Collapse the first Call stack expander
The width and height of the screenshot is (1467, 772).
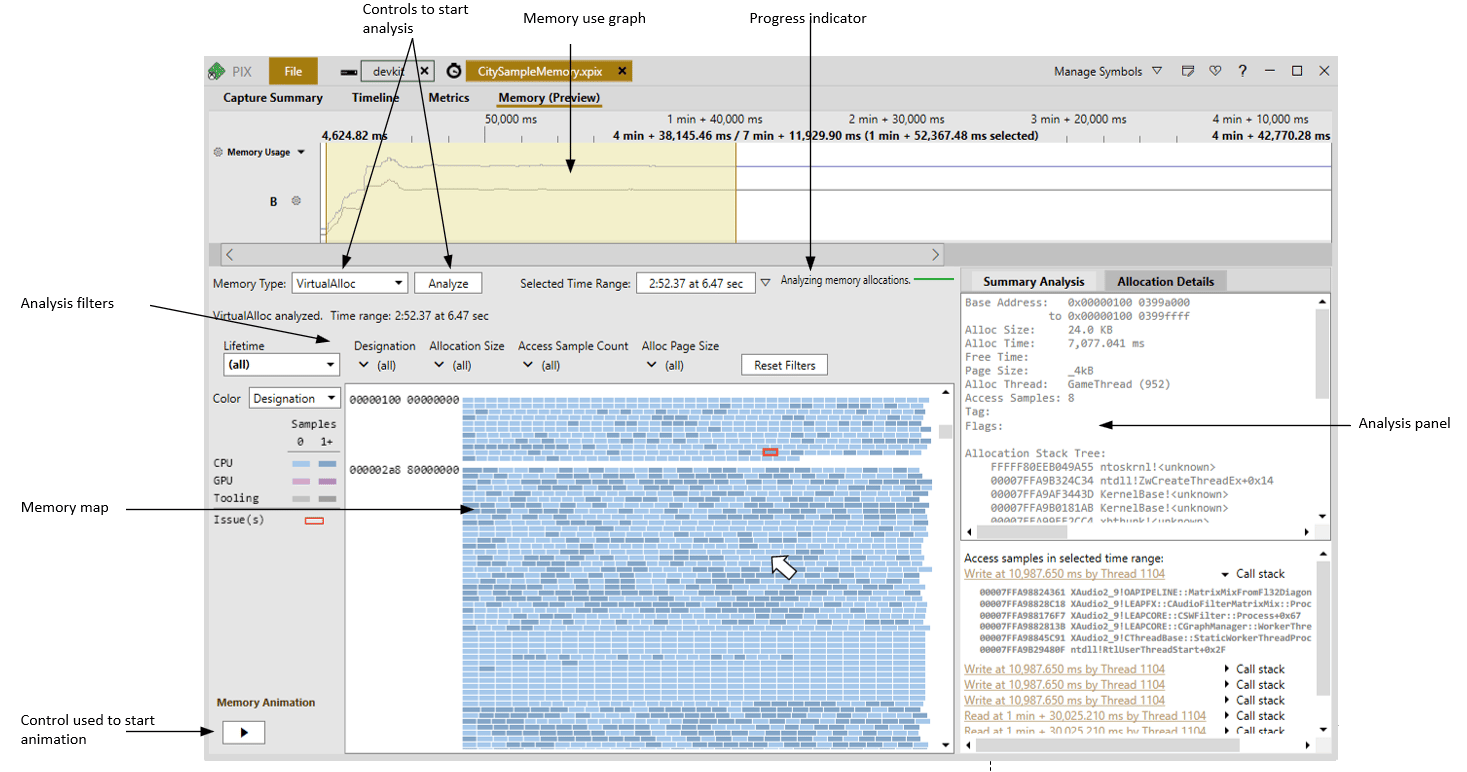pyautogui.click(x=1225, y=575)
